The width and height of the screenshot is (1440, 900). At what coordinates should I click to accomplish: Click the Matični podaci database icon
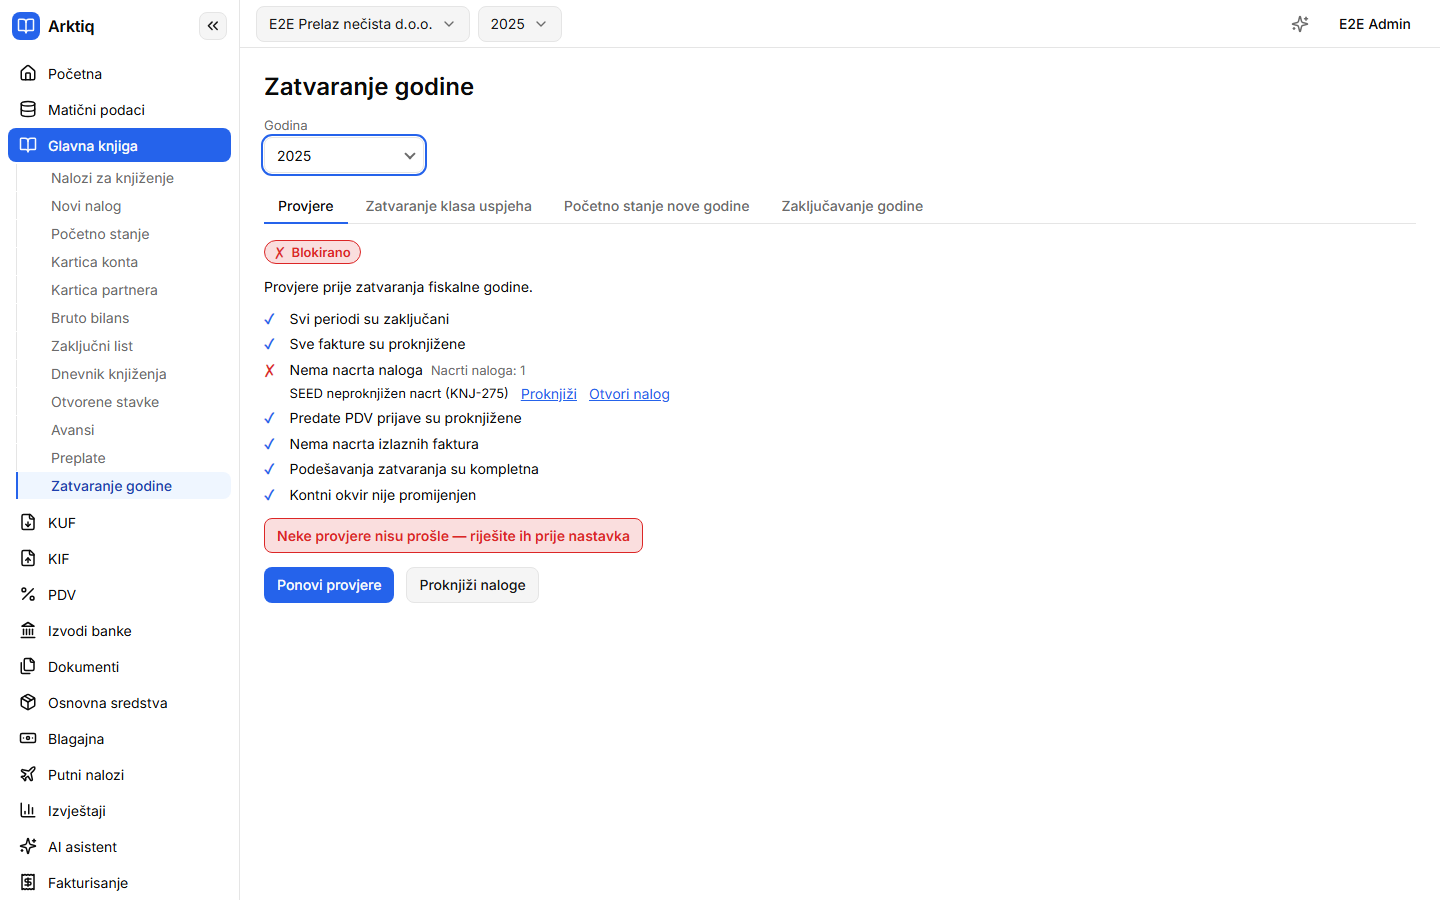28,109
